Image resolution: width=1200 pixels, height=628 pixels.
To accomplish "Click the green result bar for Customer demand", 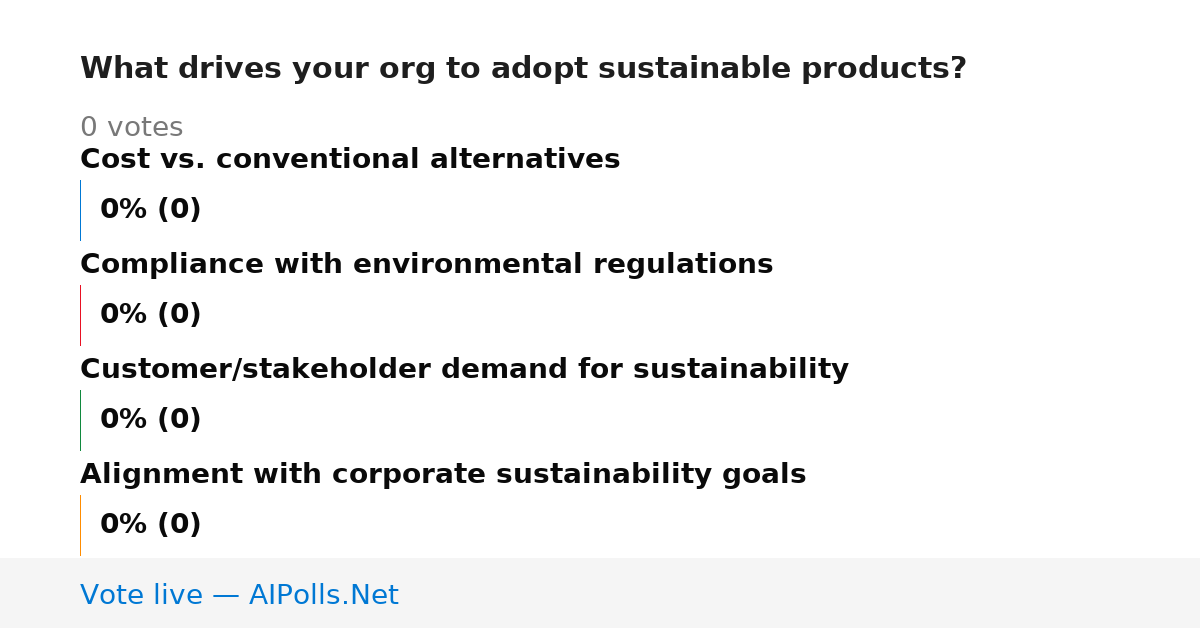I will coord(80,420).
